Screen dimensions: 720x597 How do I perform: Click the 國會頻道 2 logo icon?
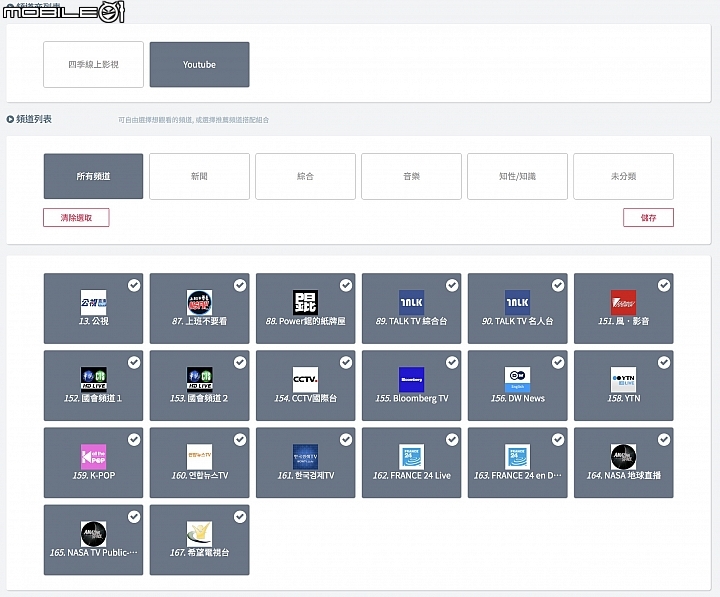[199, 379]
